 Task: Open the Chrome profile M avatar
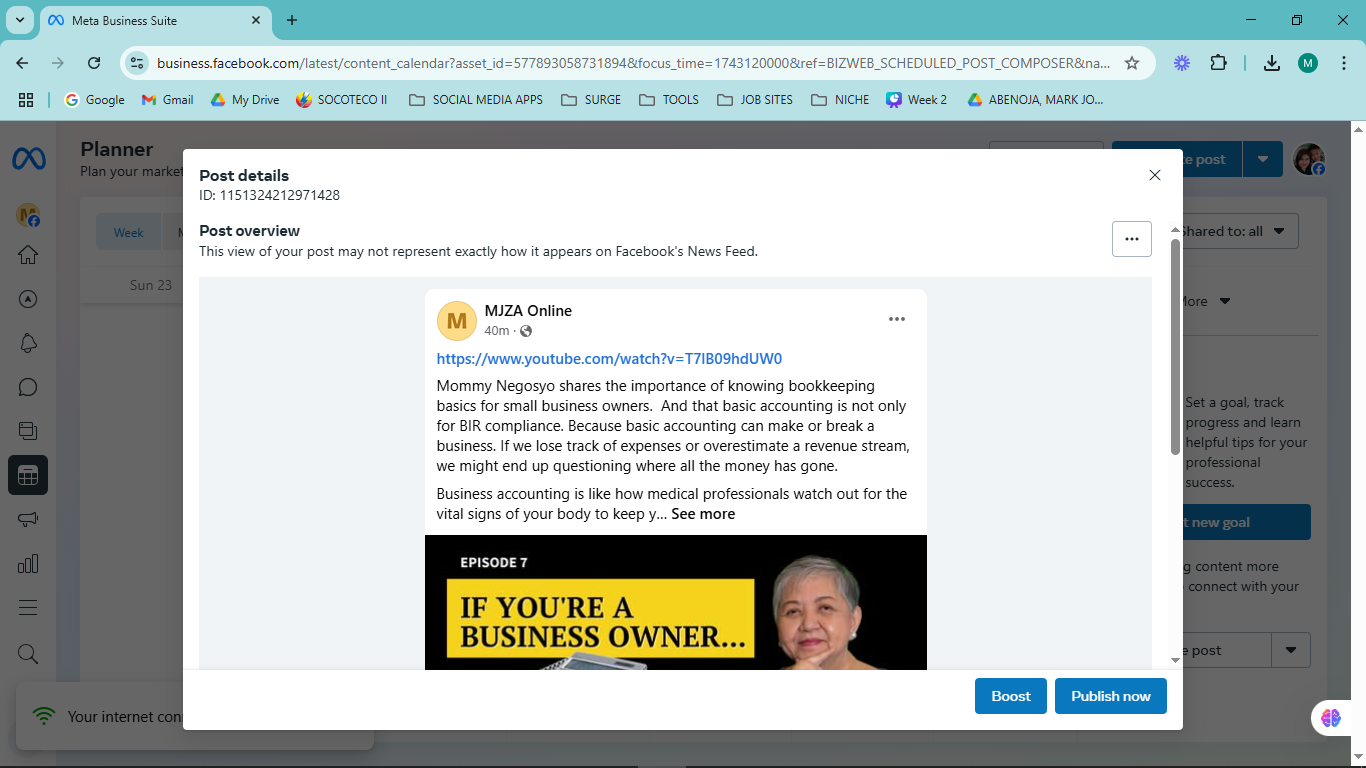pyautogui.click(x=1308, y=63)
